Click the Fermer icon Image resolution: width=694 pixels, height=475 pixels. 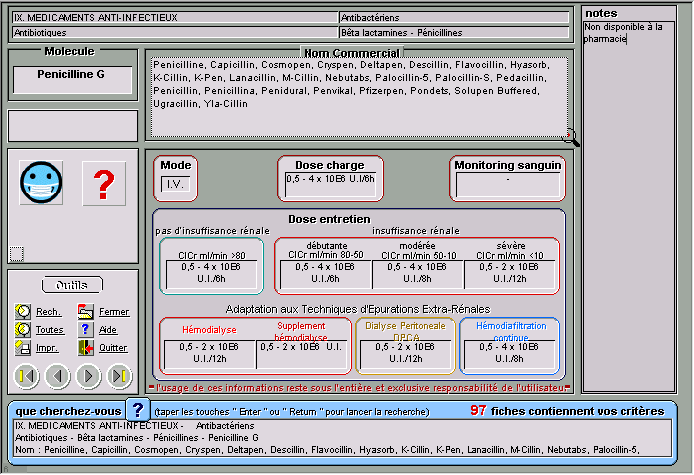pos(86,312)
